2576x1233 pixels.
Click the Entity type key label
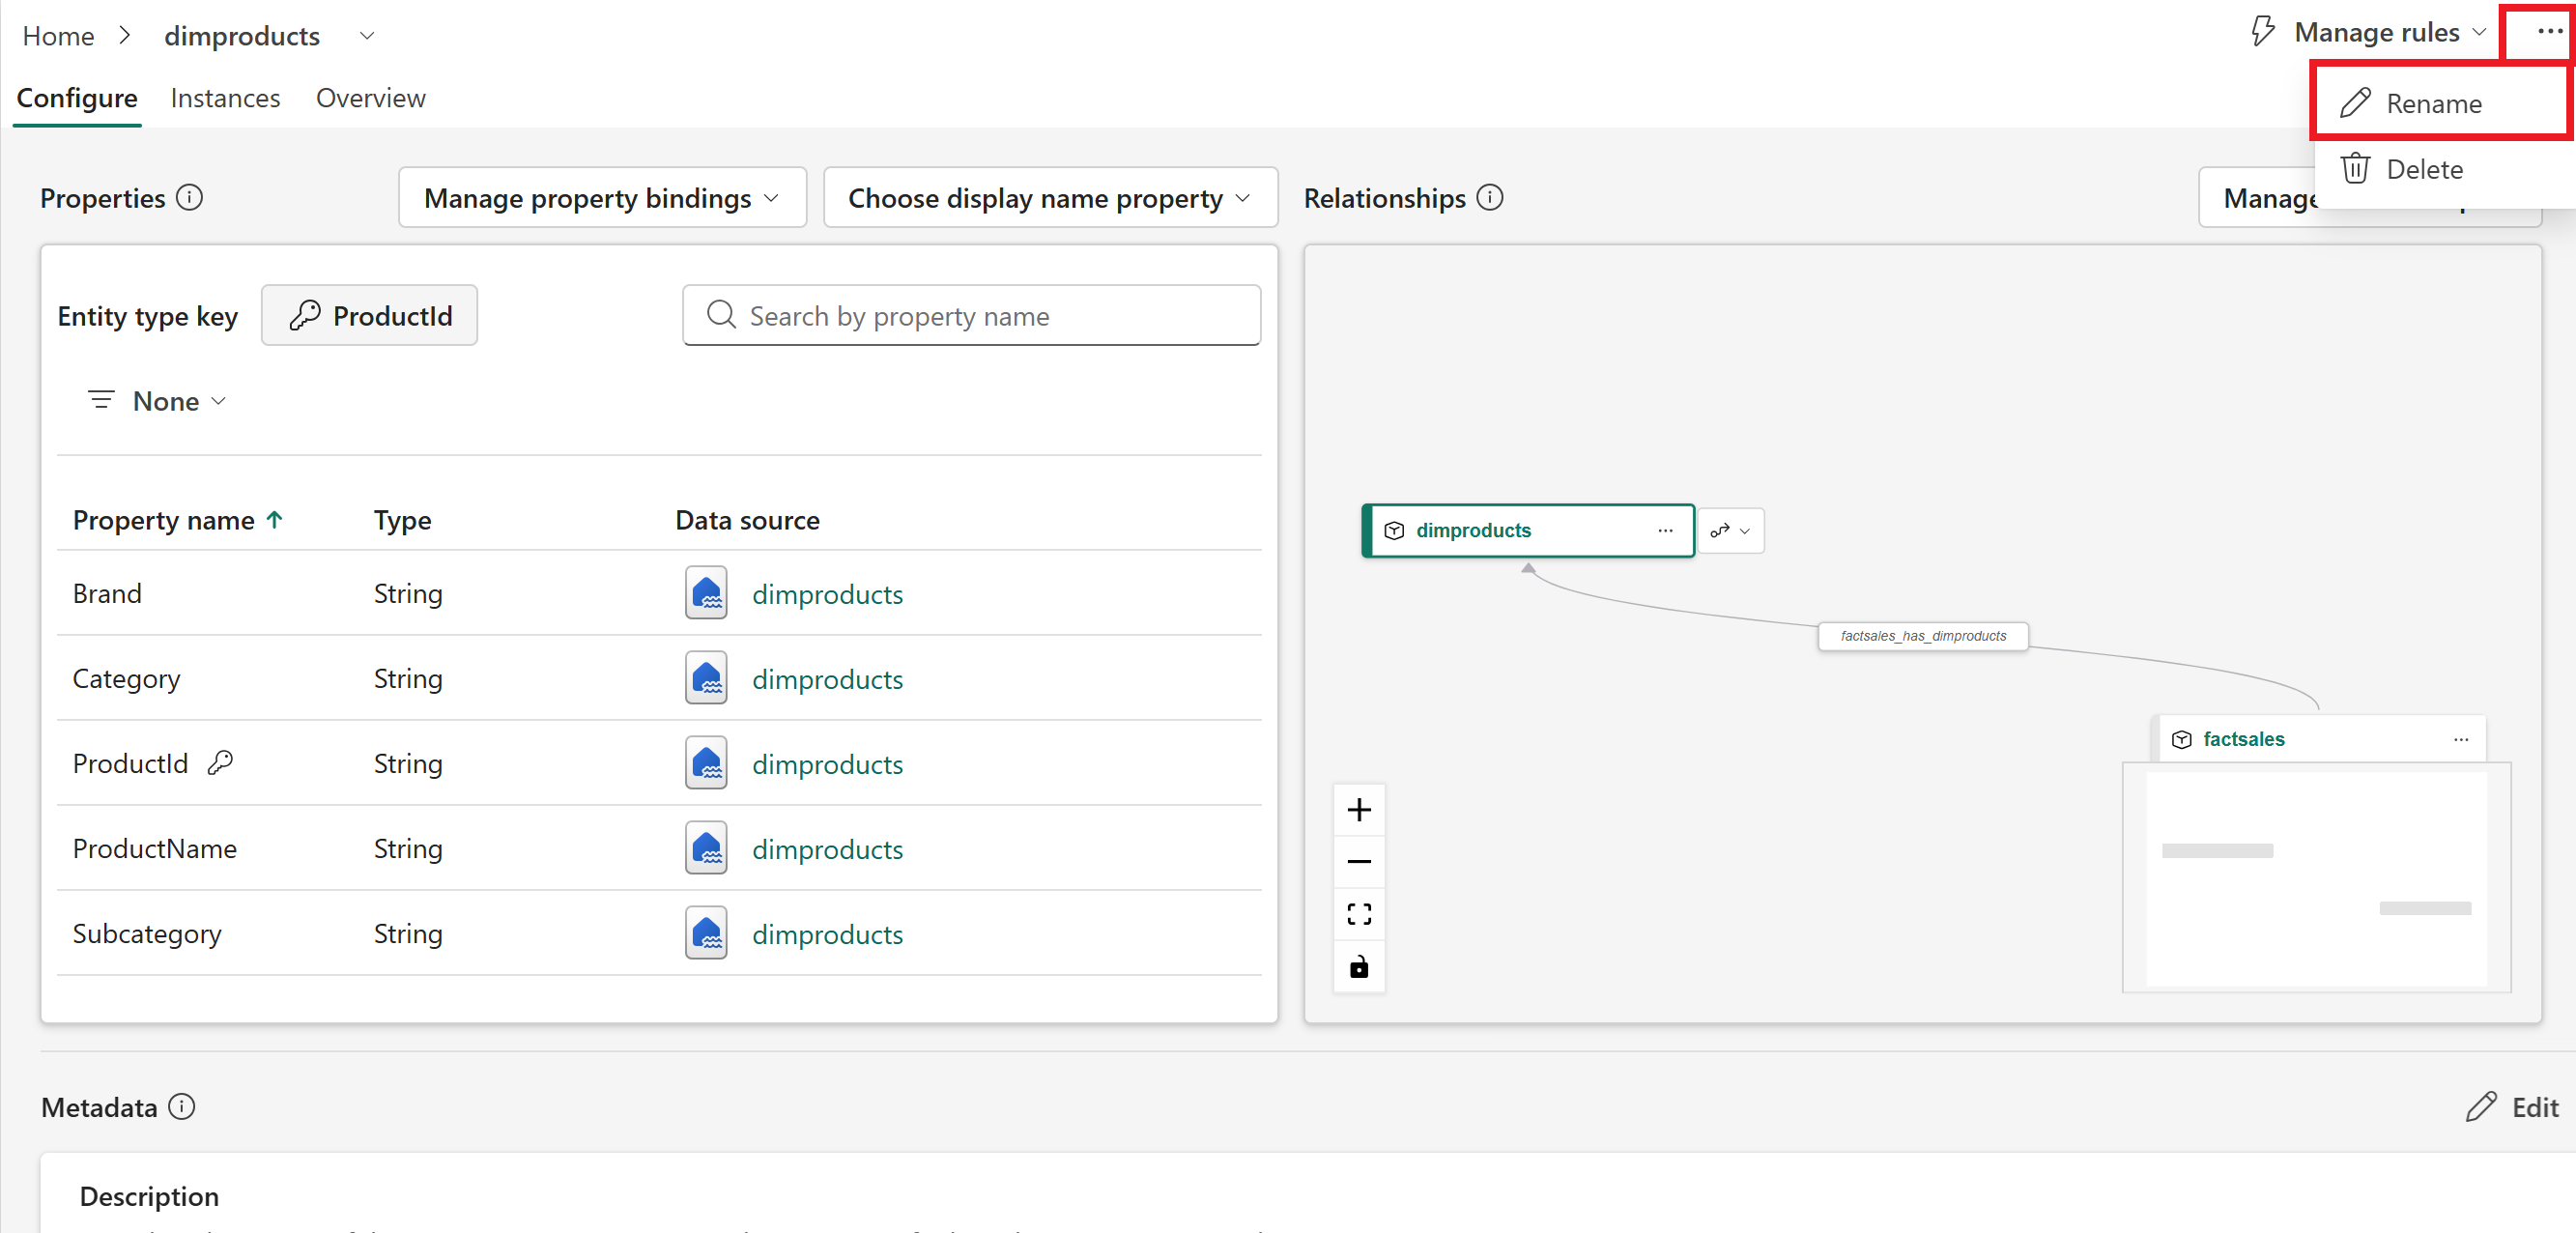pyautogui.click(x=147, y=316)
